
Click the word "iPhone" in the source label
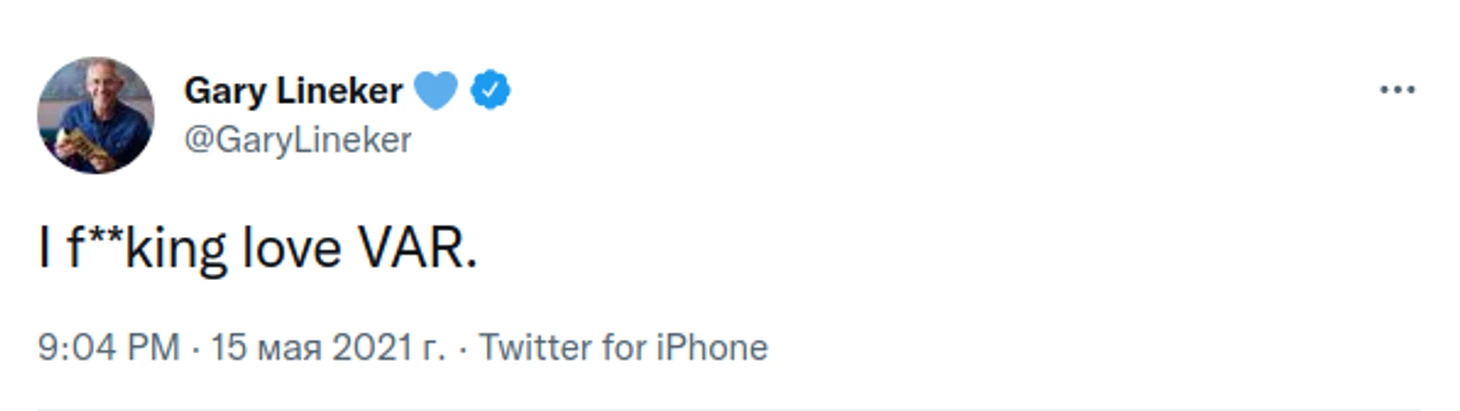712,347
